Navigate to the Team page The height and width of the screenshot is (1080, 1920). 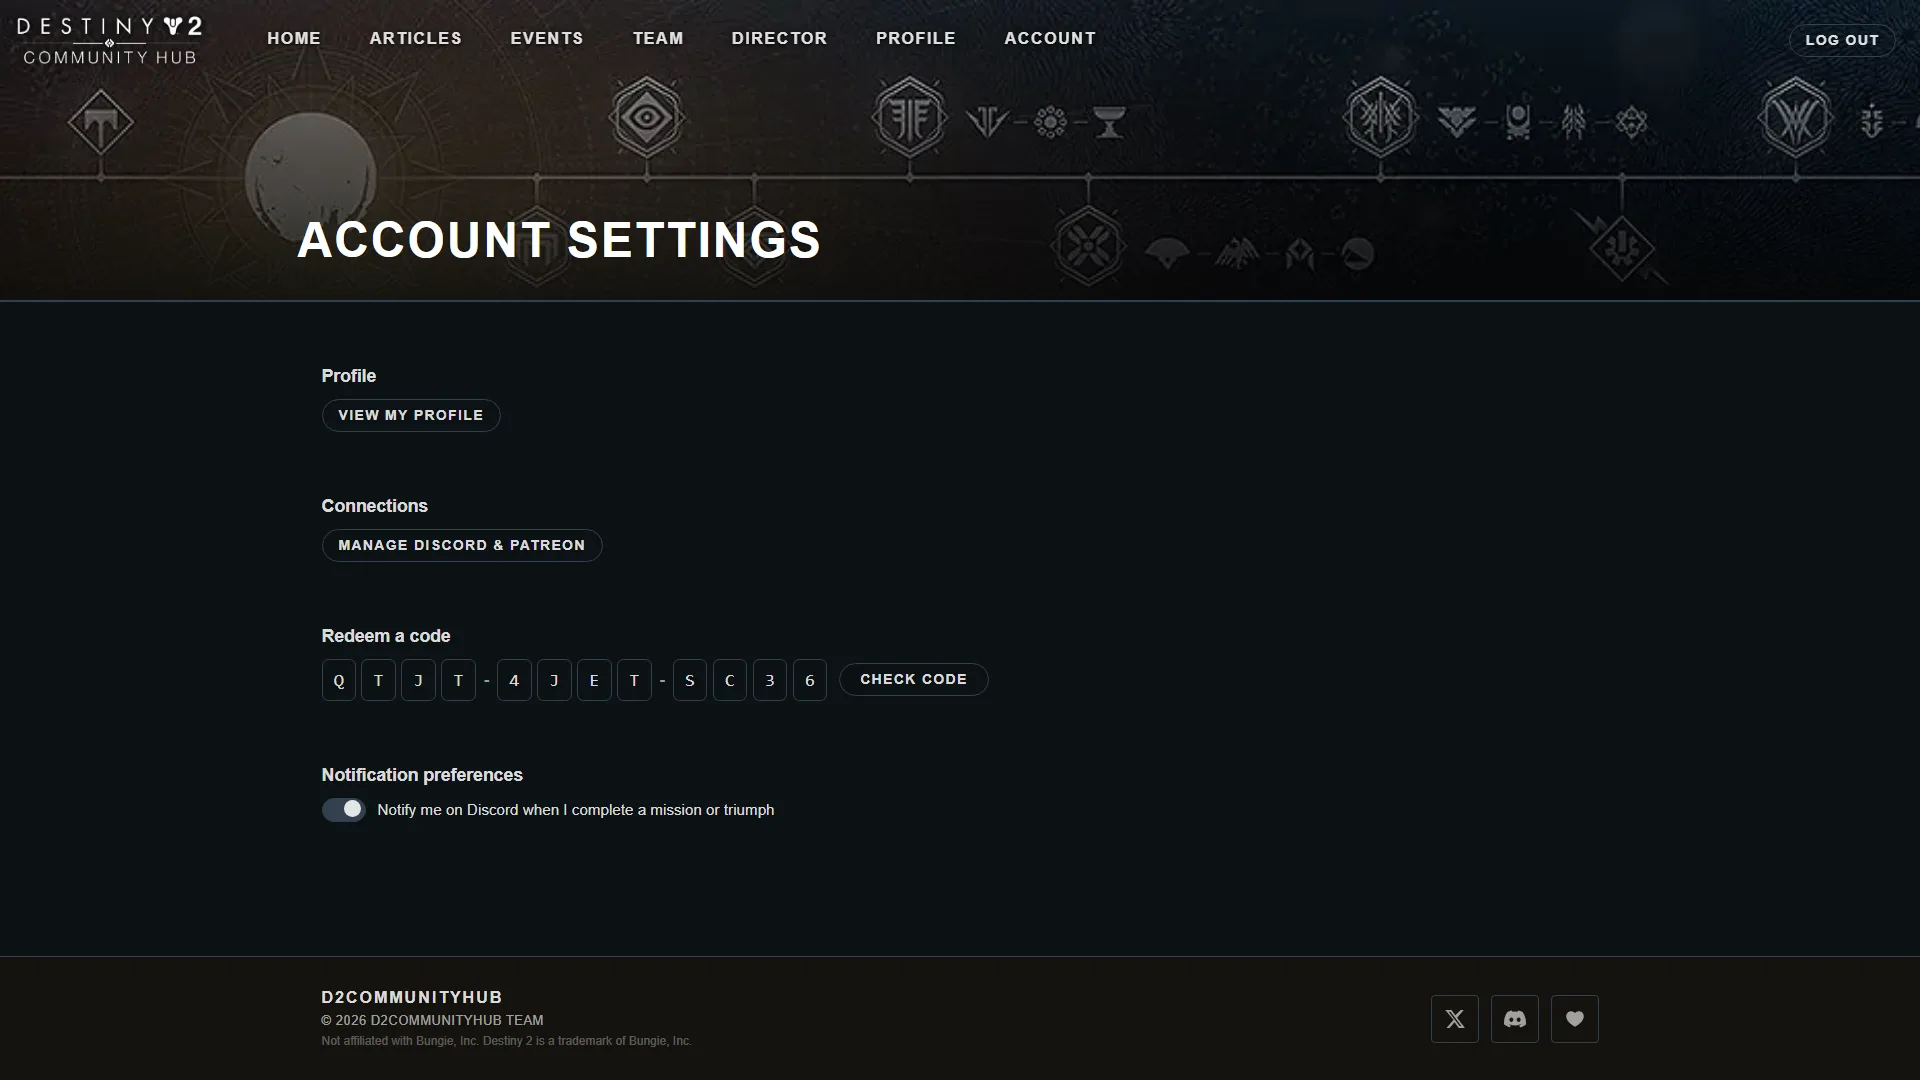658,38
